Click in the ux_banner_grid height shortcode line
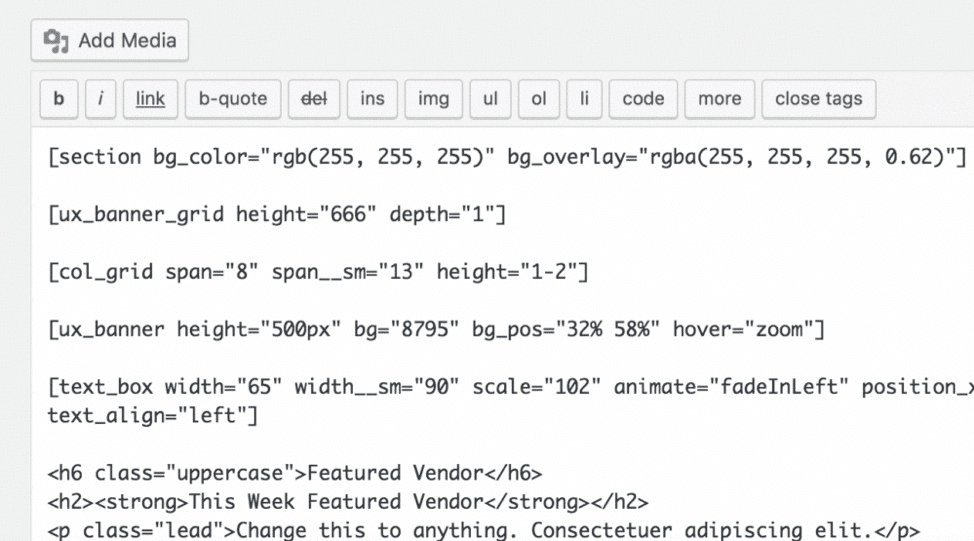Screen dimensions: 974x541 coord(277,215)
